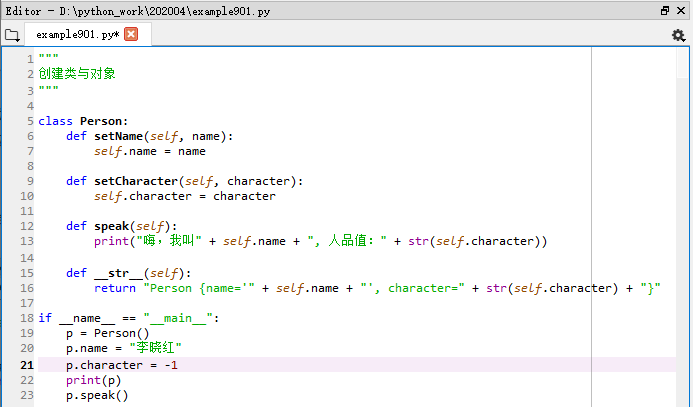693x407 pixels.
Task: Click the -1 value on line 21
Action: pyautogui.click(x=171, y=365)
